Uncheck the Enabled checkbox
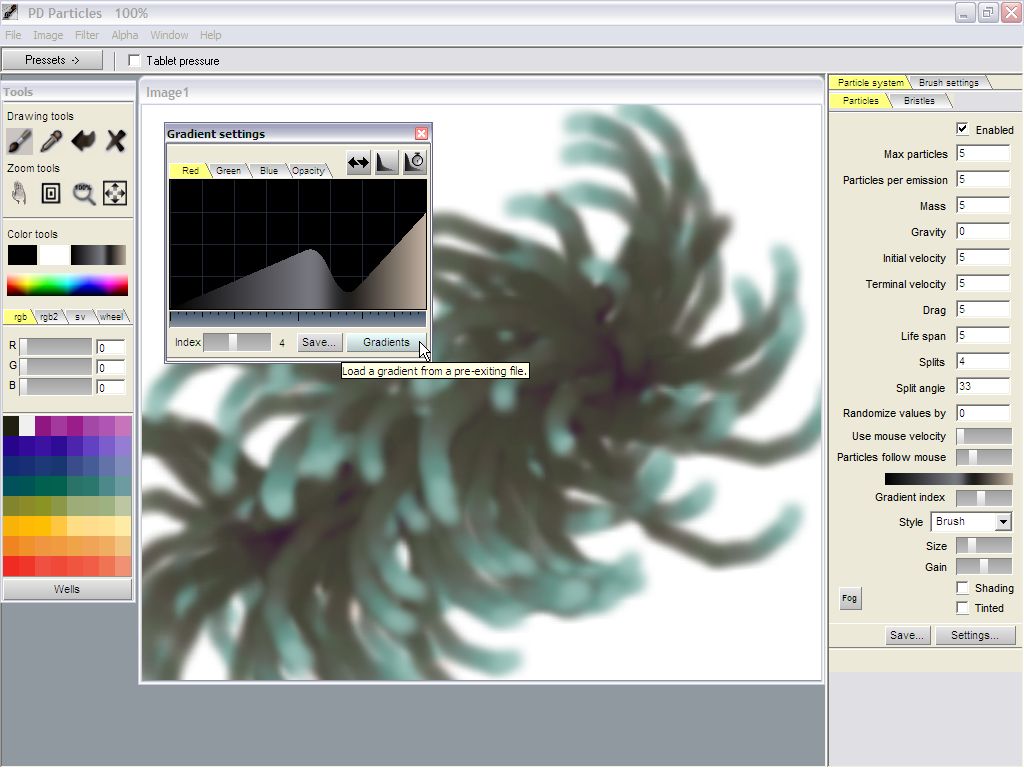This screenshot has height=768, width=1024. click(962, 129)
